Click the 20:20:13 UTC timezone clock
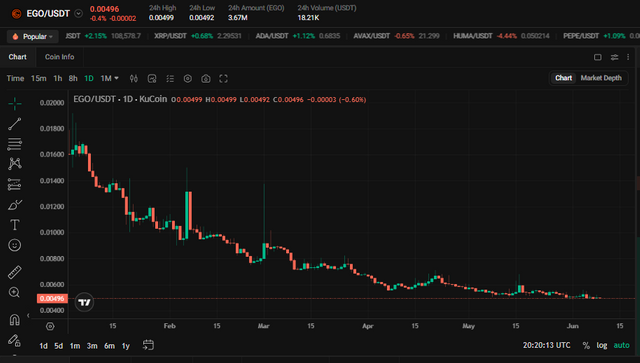This screenshot has width=640, height=363. tap(547, 345)
